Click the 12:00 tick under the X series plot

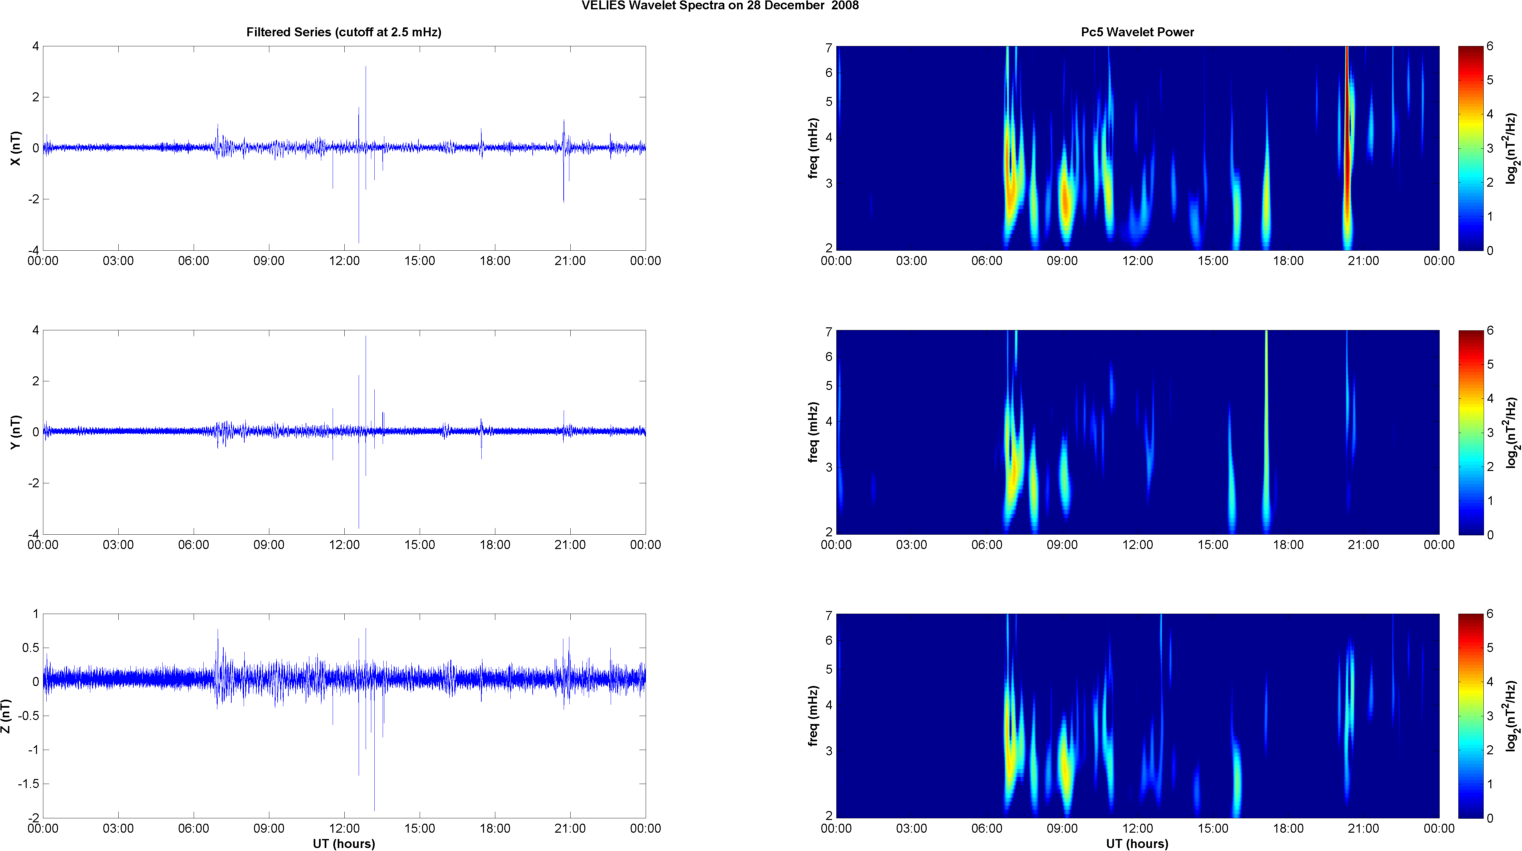tap(344, 261)
